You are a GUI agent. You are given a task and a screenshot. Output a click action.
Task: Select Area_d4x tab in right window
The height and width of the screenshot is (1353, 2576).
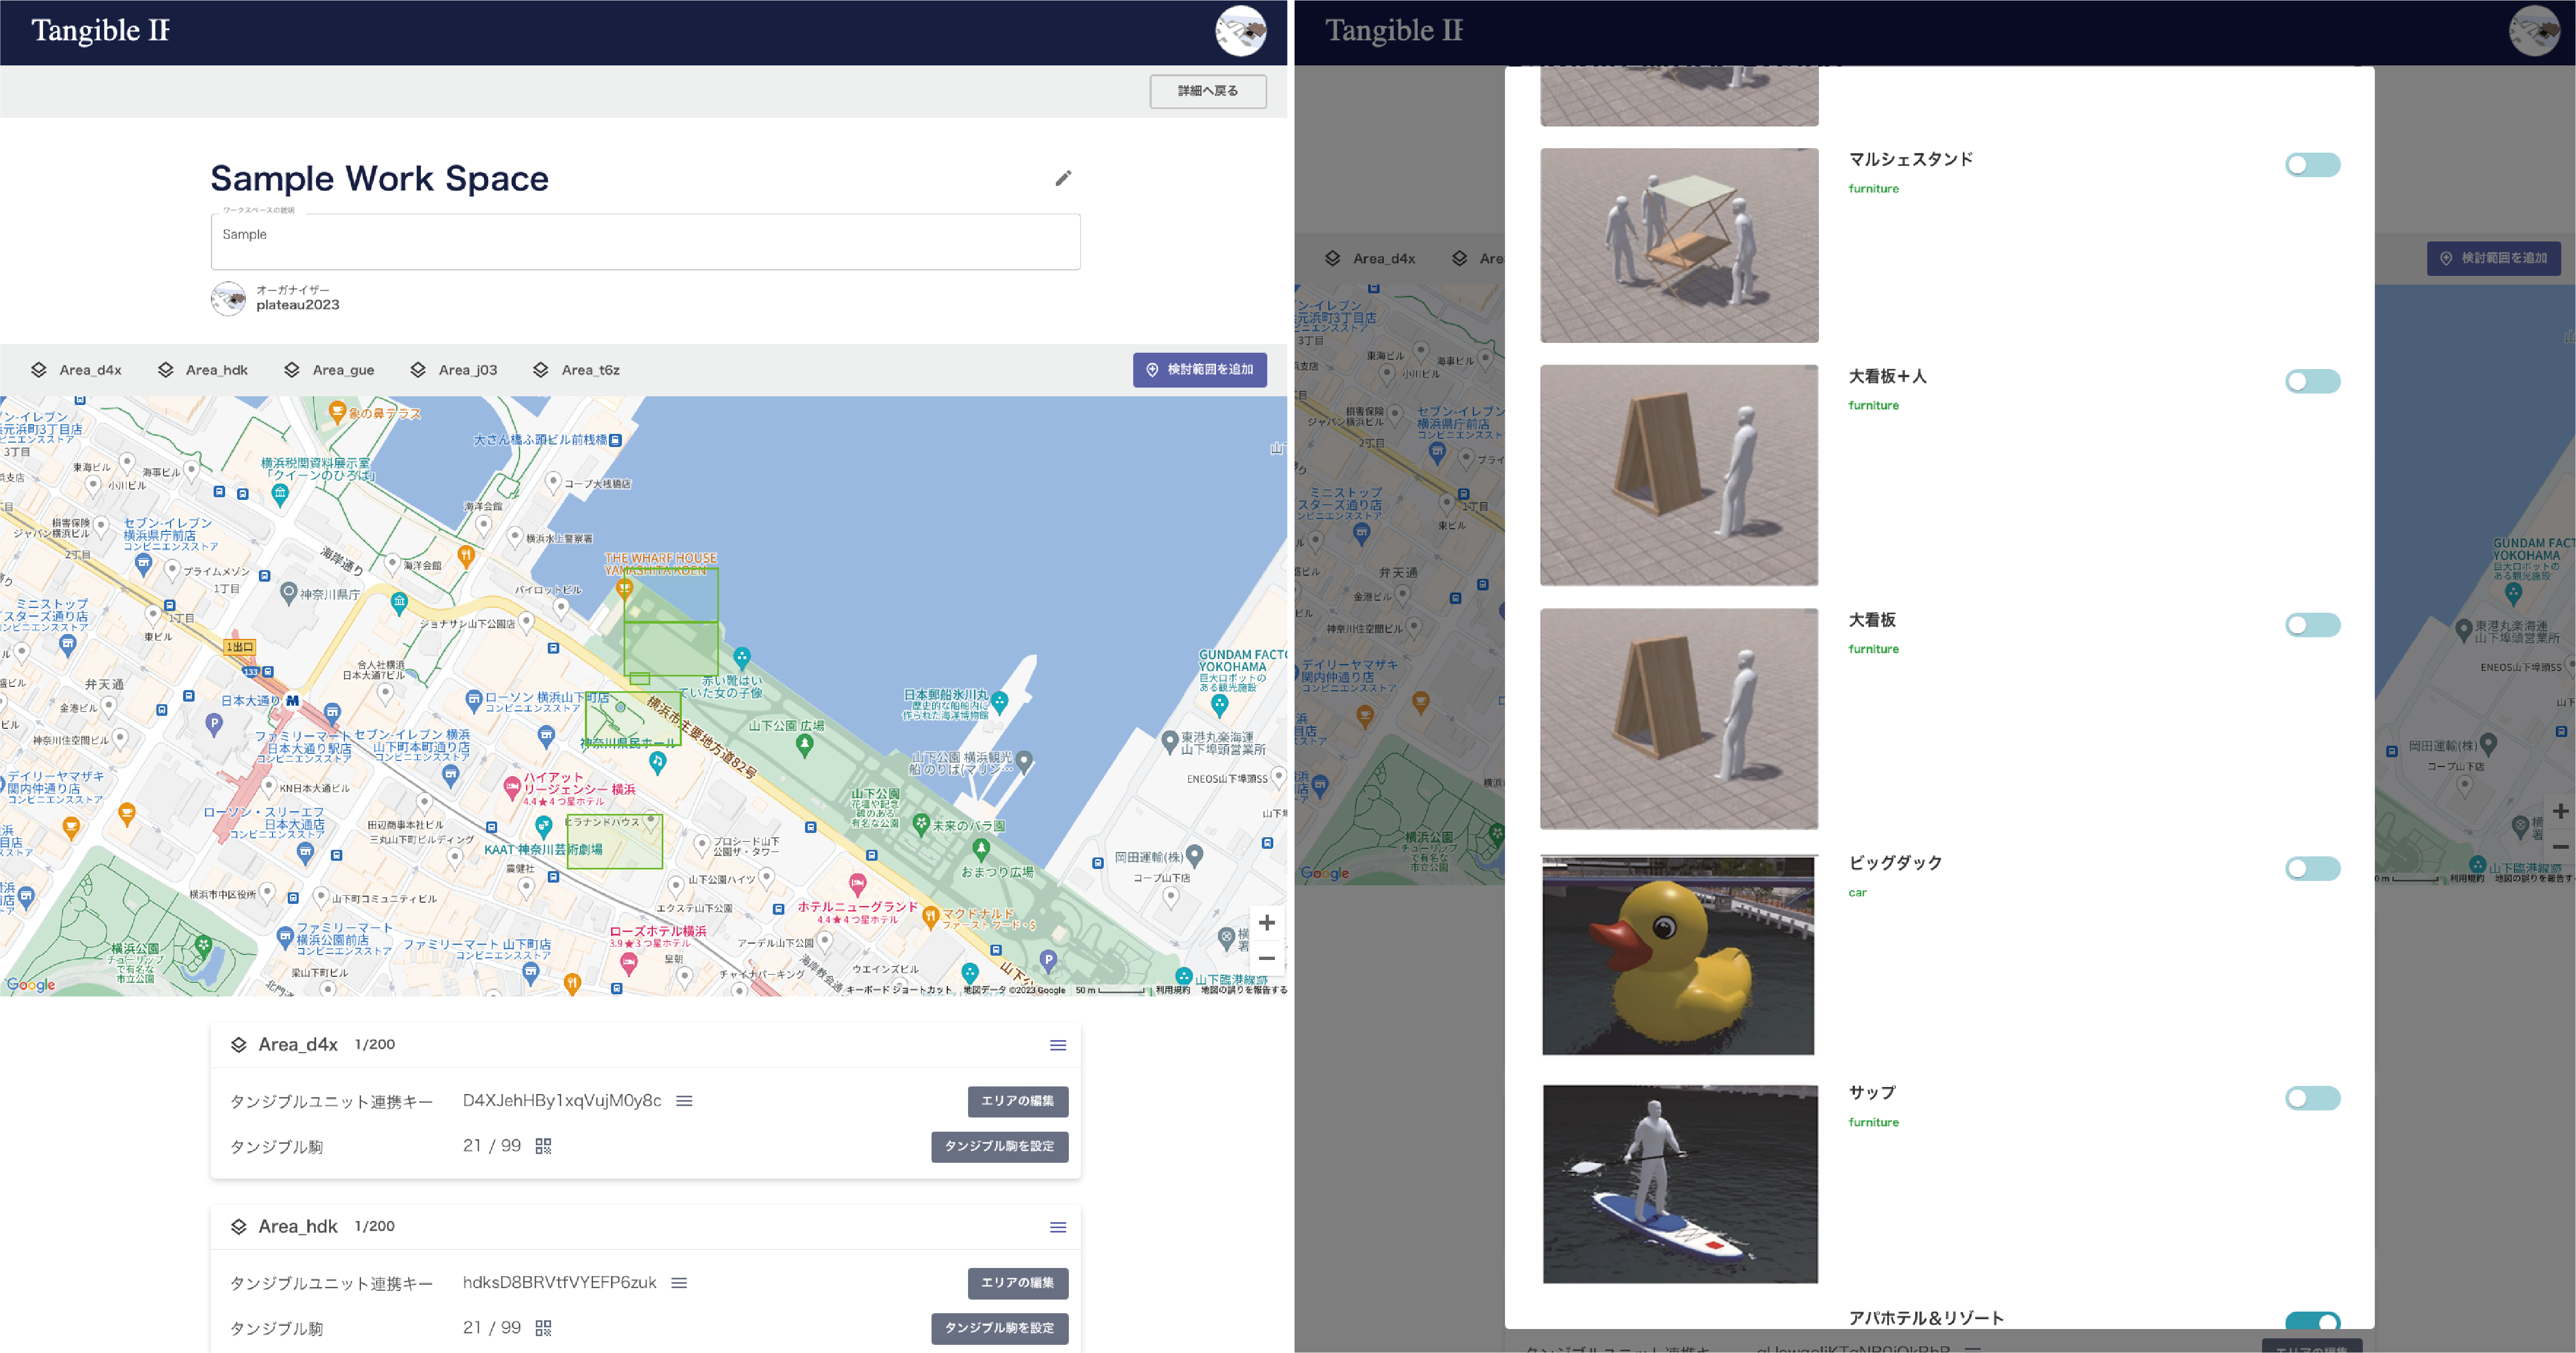pos(1371,258)
